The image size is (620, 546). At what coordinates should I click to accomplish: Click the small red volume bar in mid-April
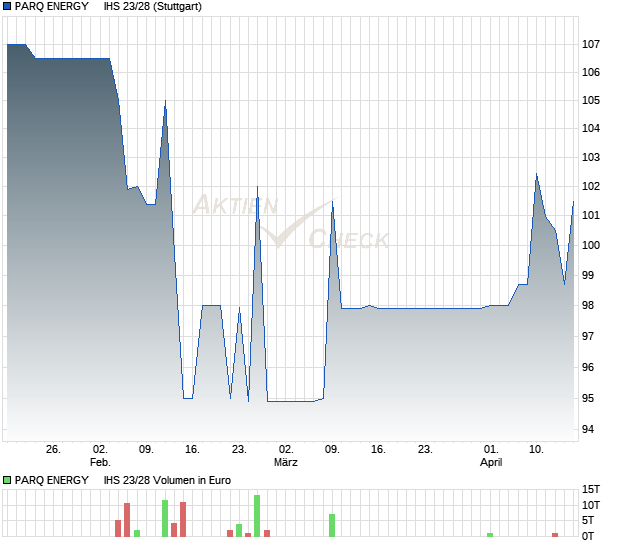point(555,535)
